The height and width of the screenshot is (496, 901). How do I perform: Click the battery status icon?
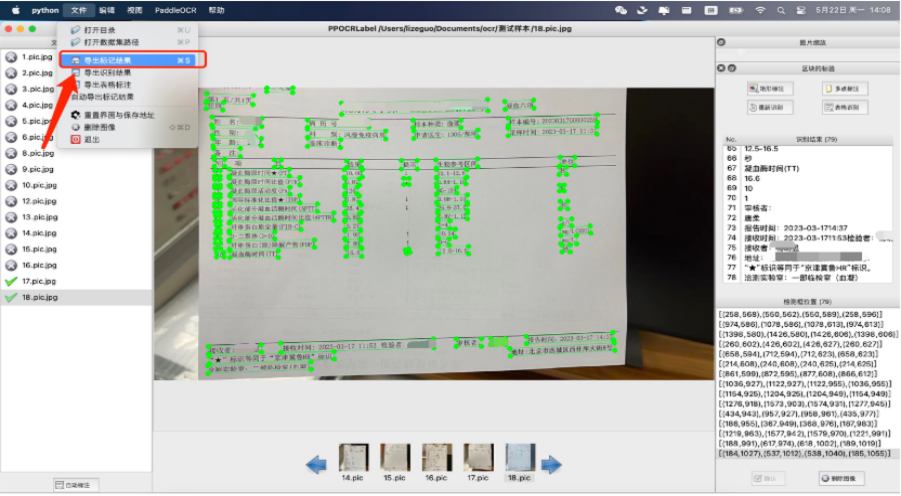736,10
